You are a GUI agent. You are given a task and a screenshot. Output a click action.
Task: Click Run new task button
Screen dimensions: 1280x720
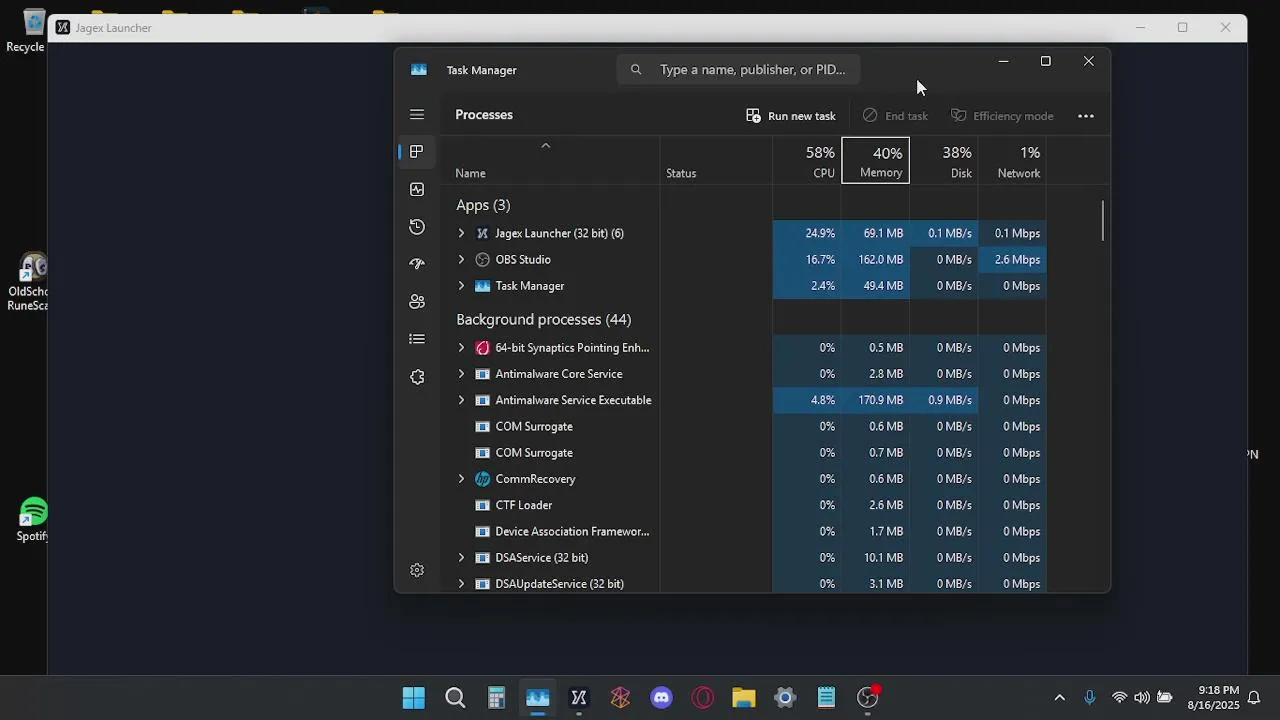click(x=791, y=116)
